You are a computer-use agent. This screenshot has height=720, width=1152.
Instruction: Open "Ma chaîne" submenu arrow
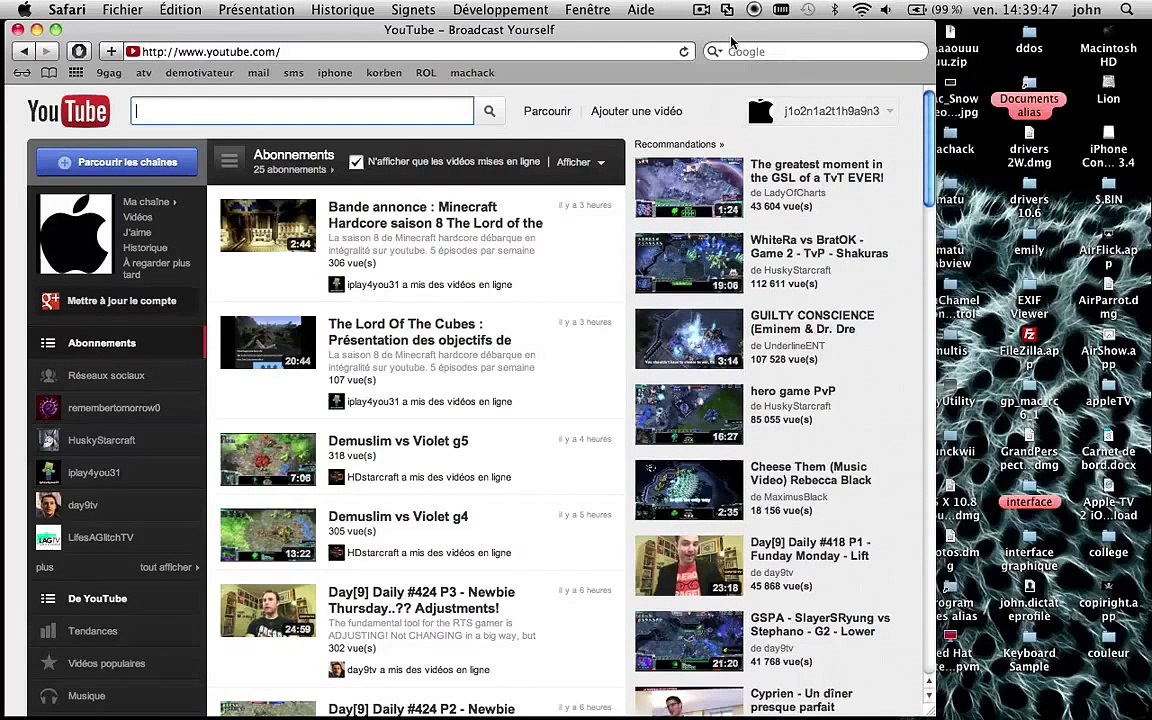tap(174, 202)
